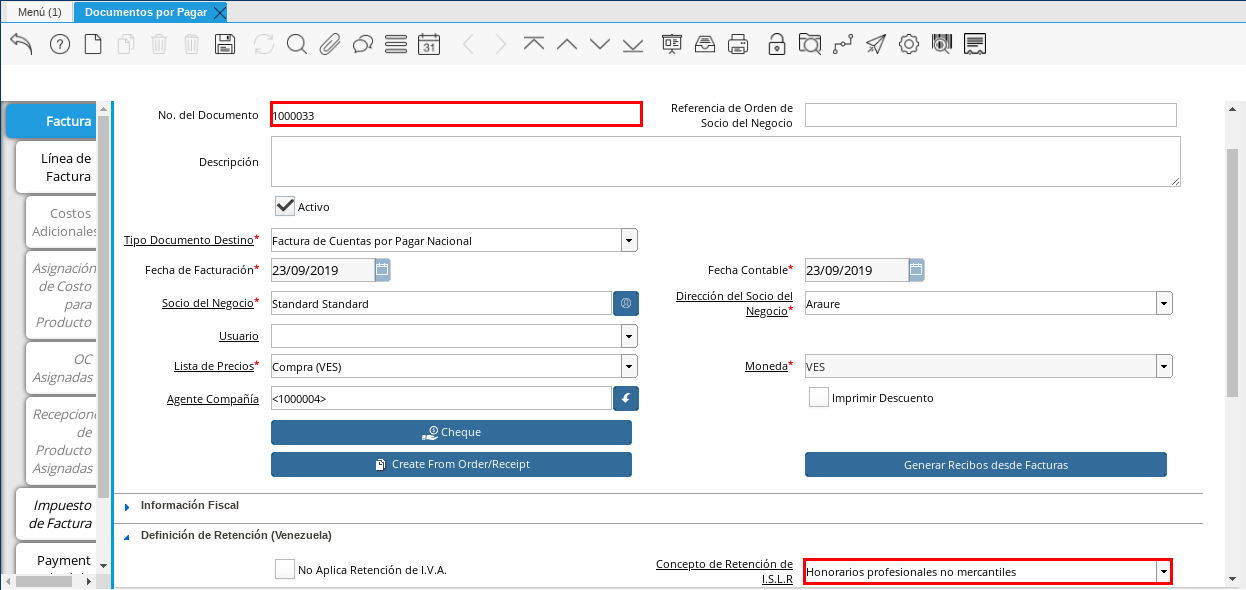Open the calendar 31 history icon
1246x590 pixels.
click(429, 44)
